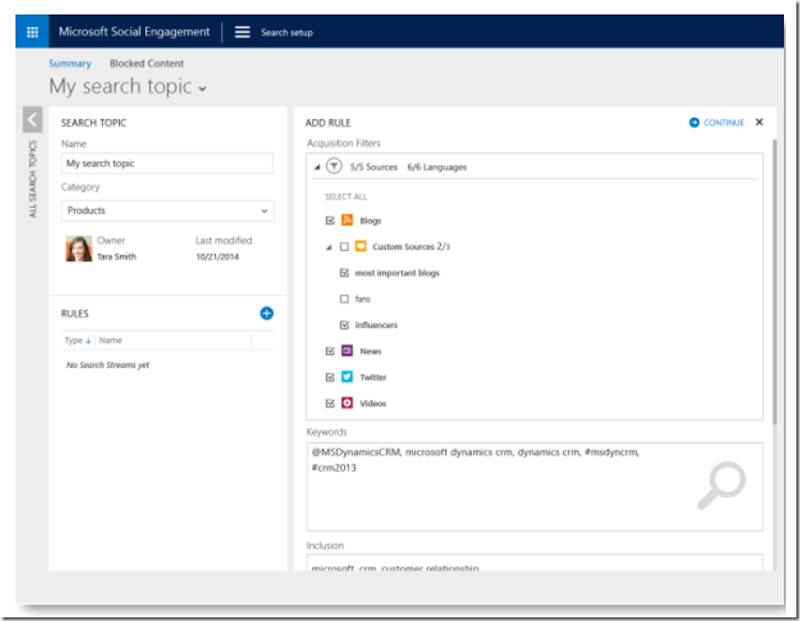Viewport: 800px width, 621px height.
Task: Click the Add Rule panel scrollbar
Action: click(x=774, y=282)
